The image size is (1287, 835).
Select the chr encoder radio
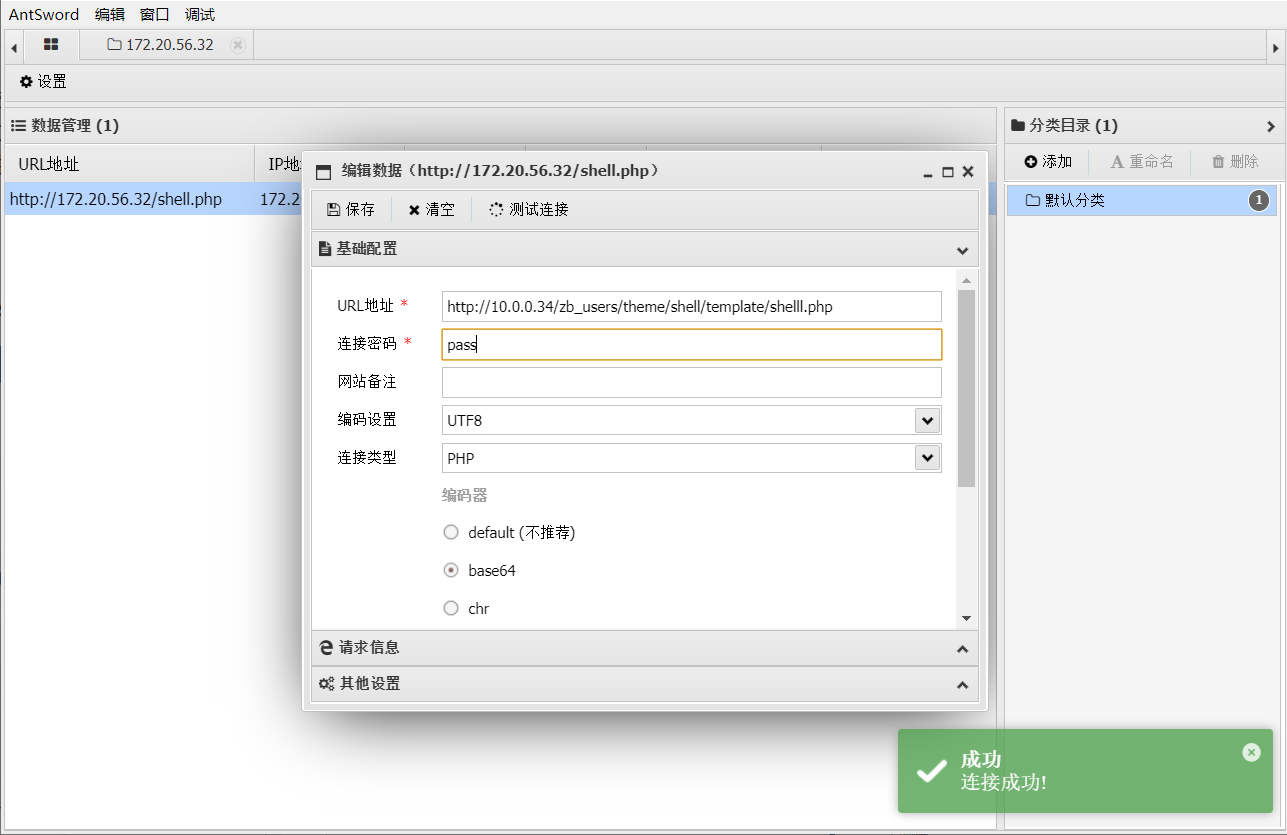tap(451, 608)
